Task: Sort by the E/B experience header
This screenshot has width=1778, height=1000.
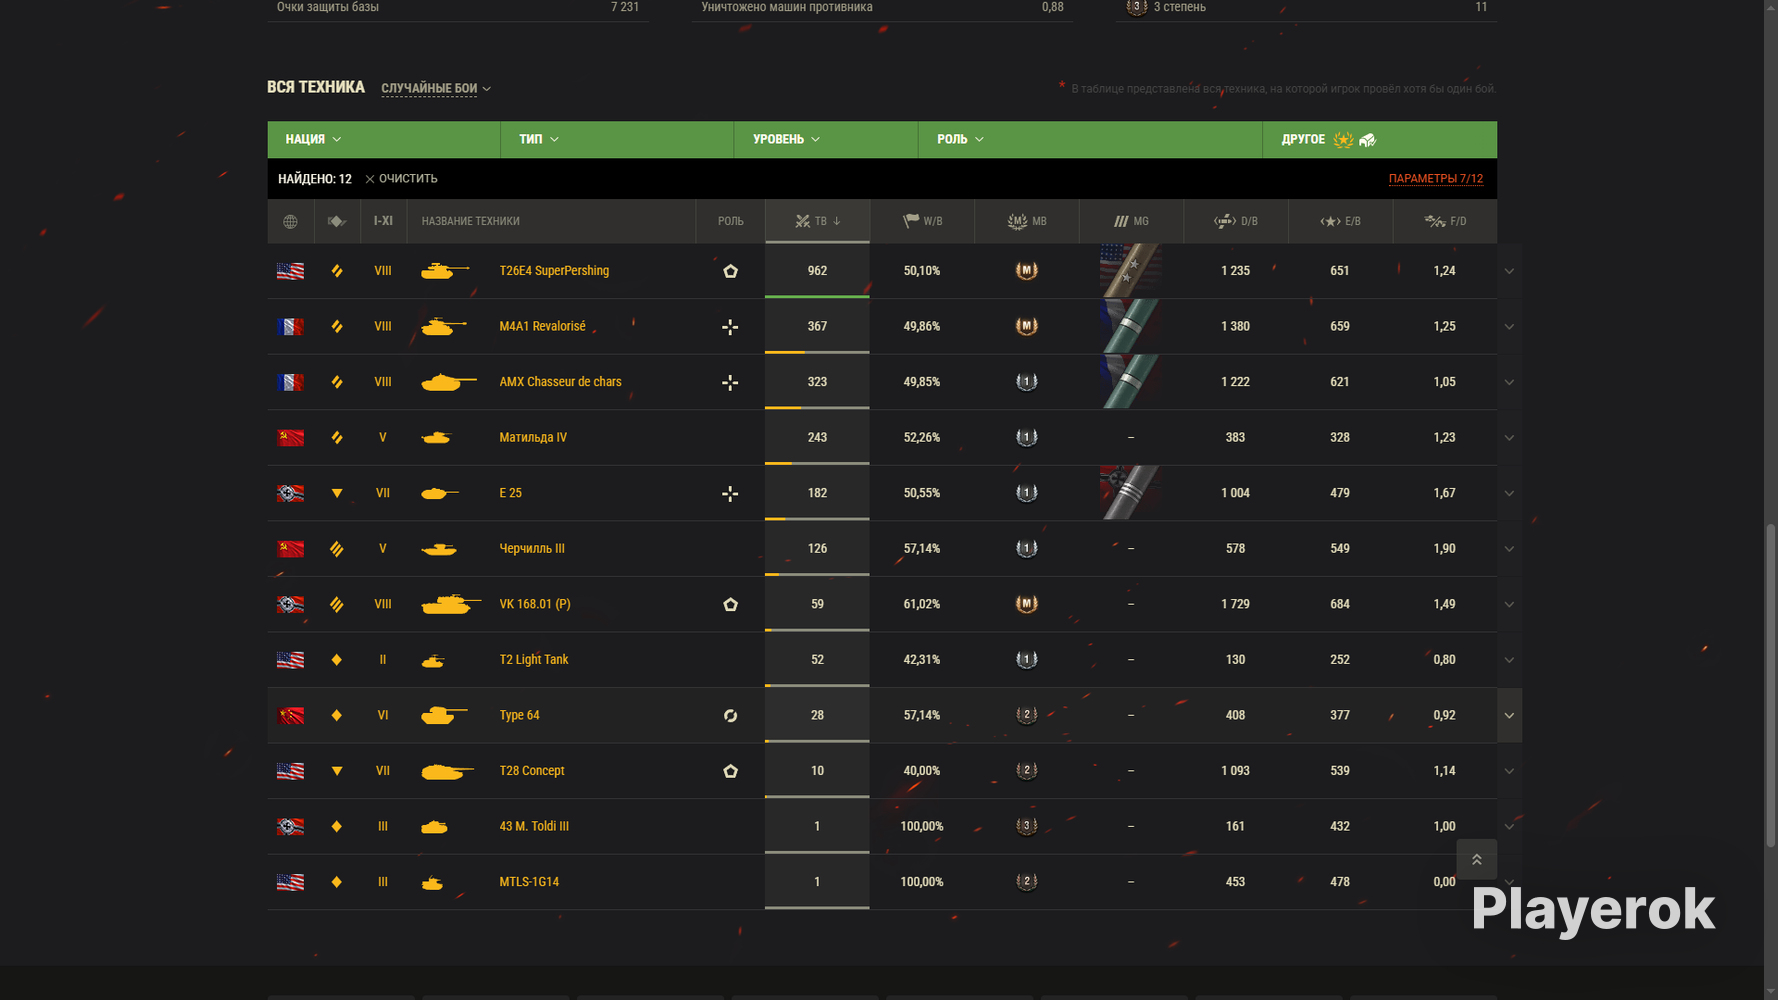Action: click(1340, 221)
